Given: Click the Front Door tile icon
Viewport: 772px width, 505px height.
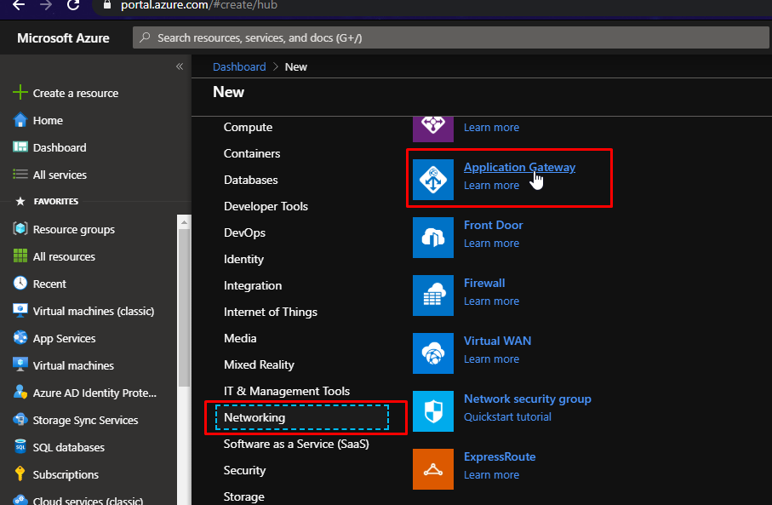Looking at the screenshot, I should (433, 237).
